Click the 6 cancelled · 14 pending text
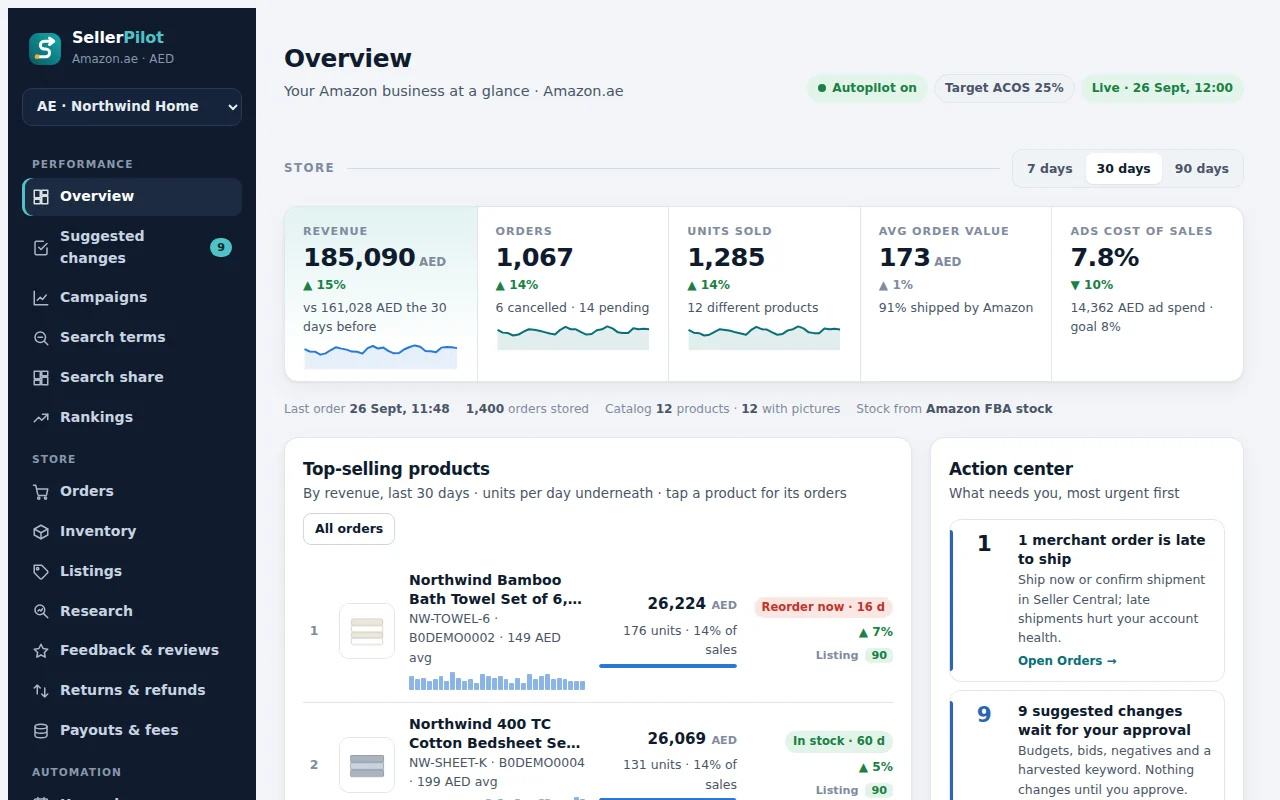 (x=572, y=308)
